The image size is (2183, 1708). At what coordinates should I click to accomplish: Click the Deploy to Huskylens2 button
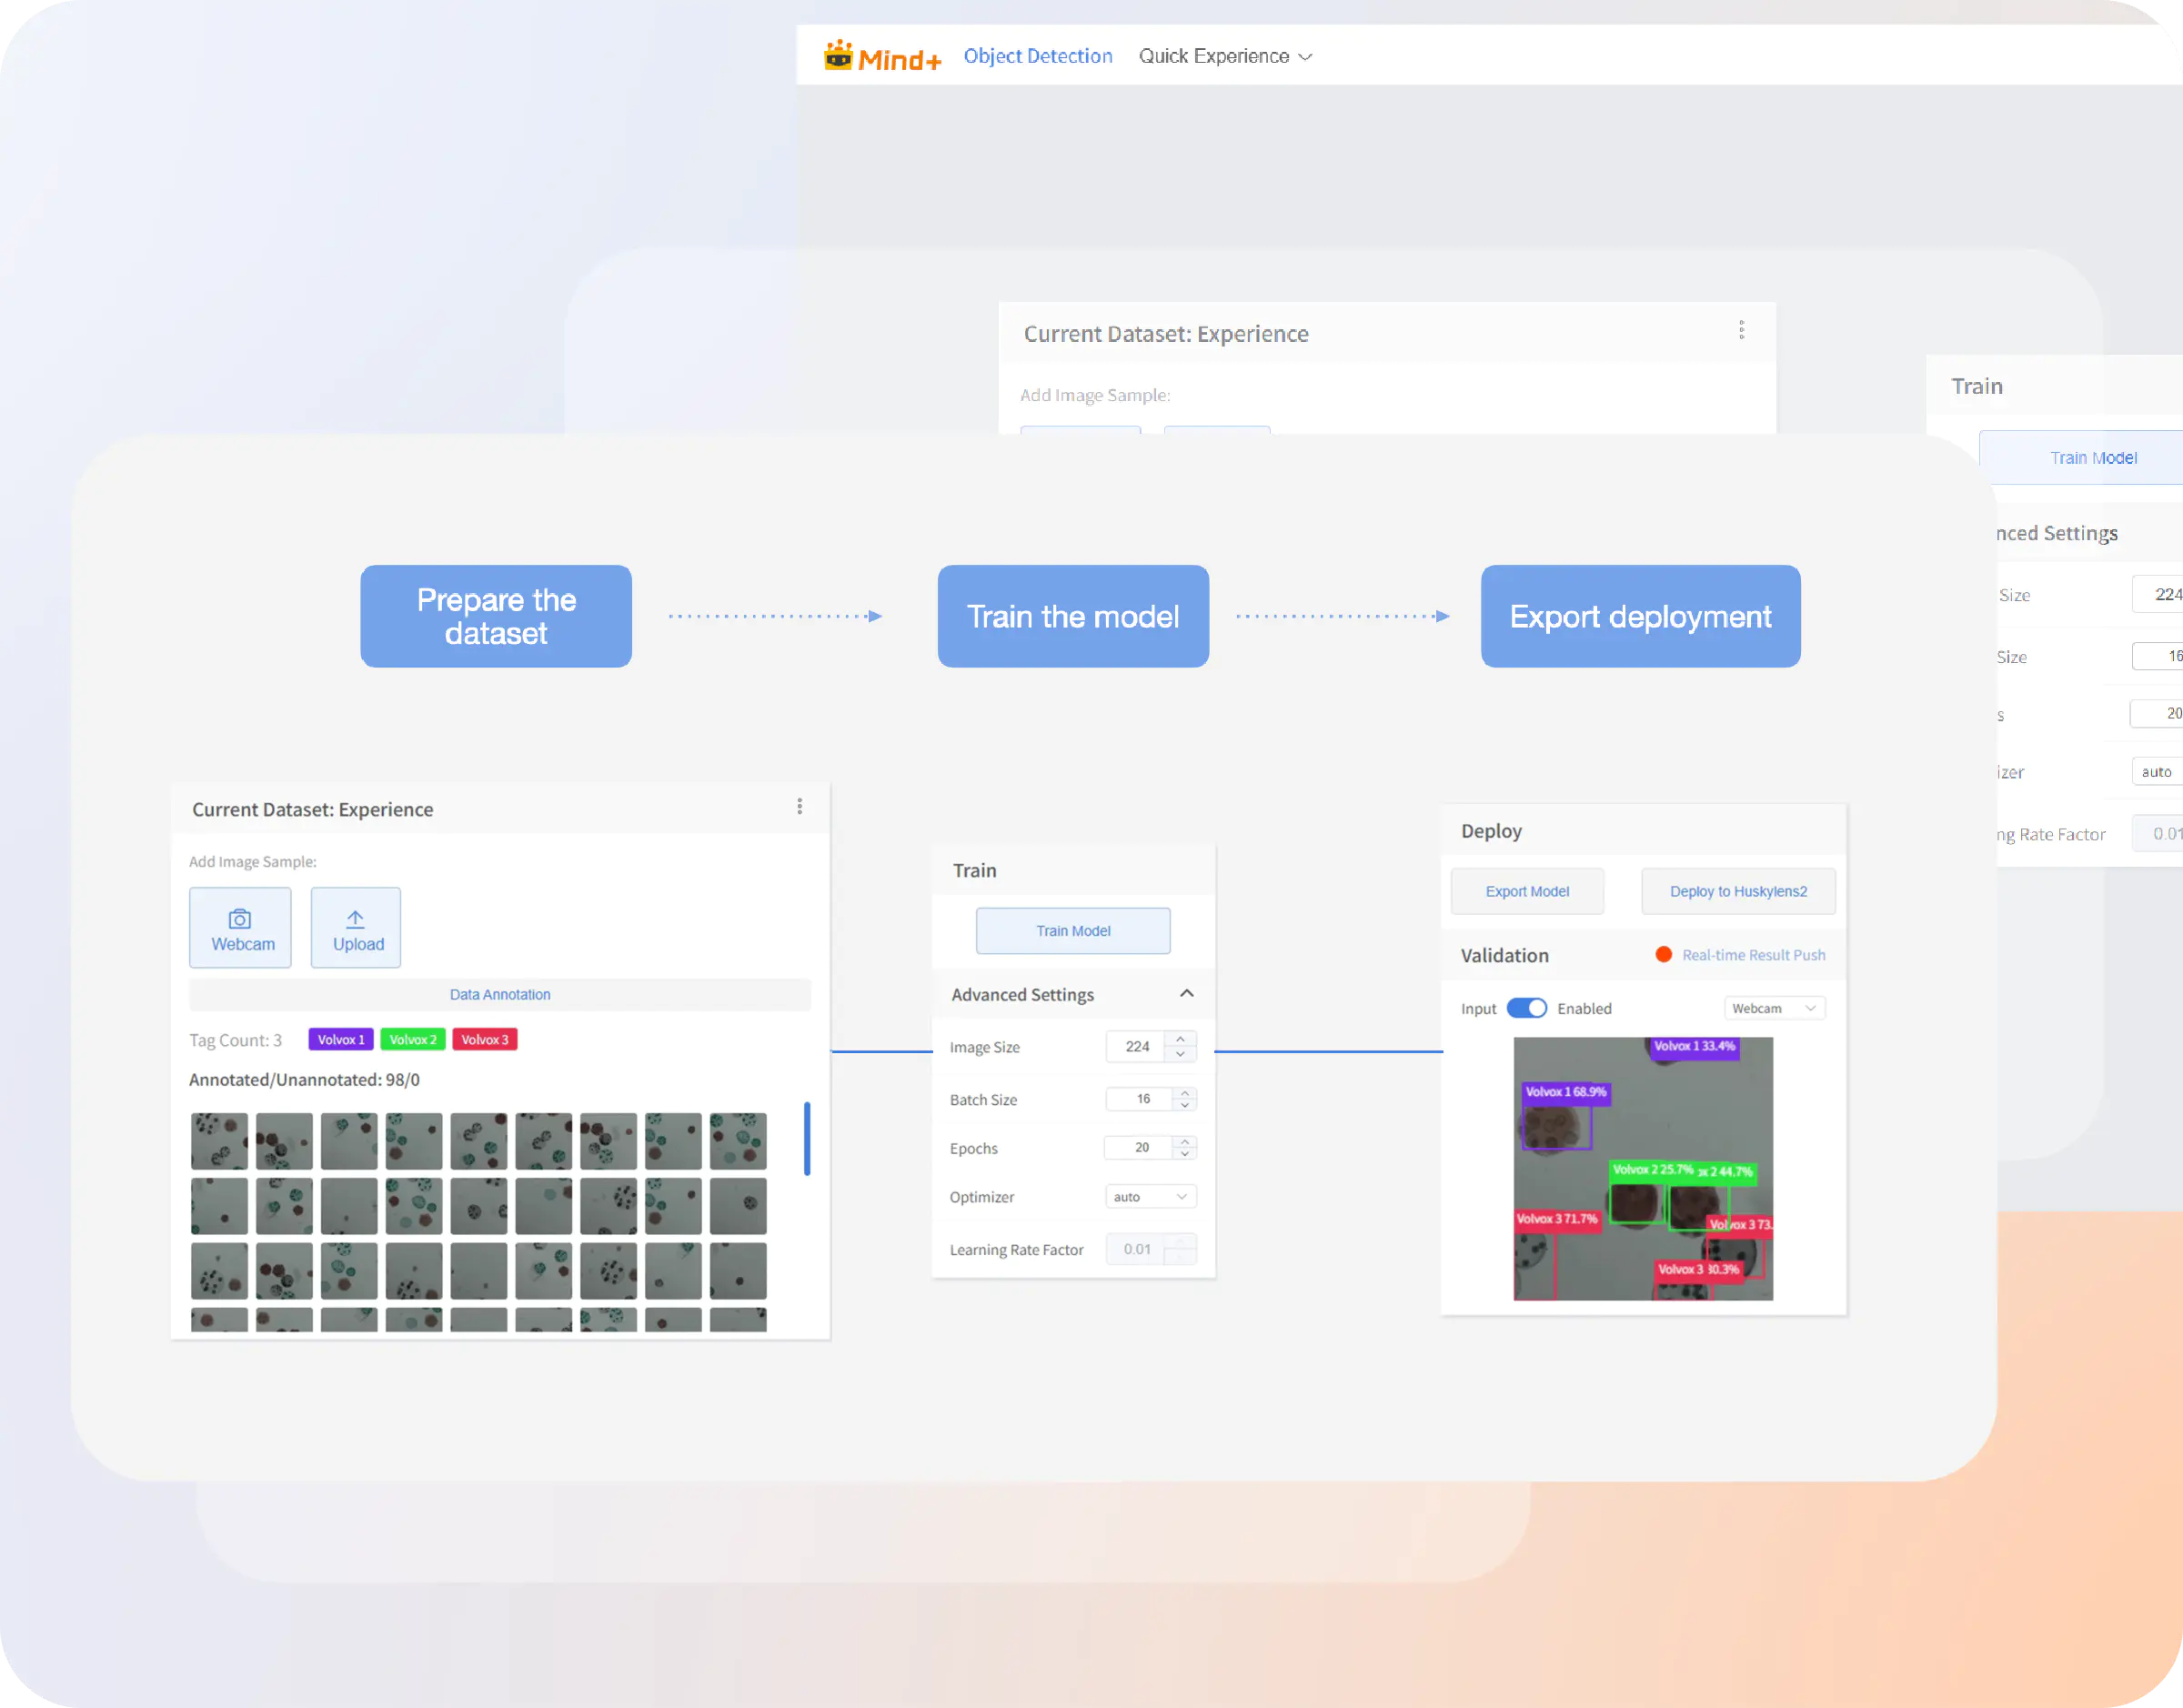click(x=1737, y=891)
